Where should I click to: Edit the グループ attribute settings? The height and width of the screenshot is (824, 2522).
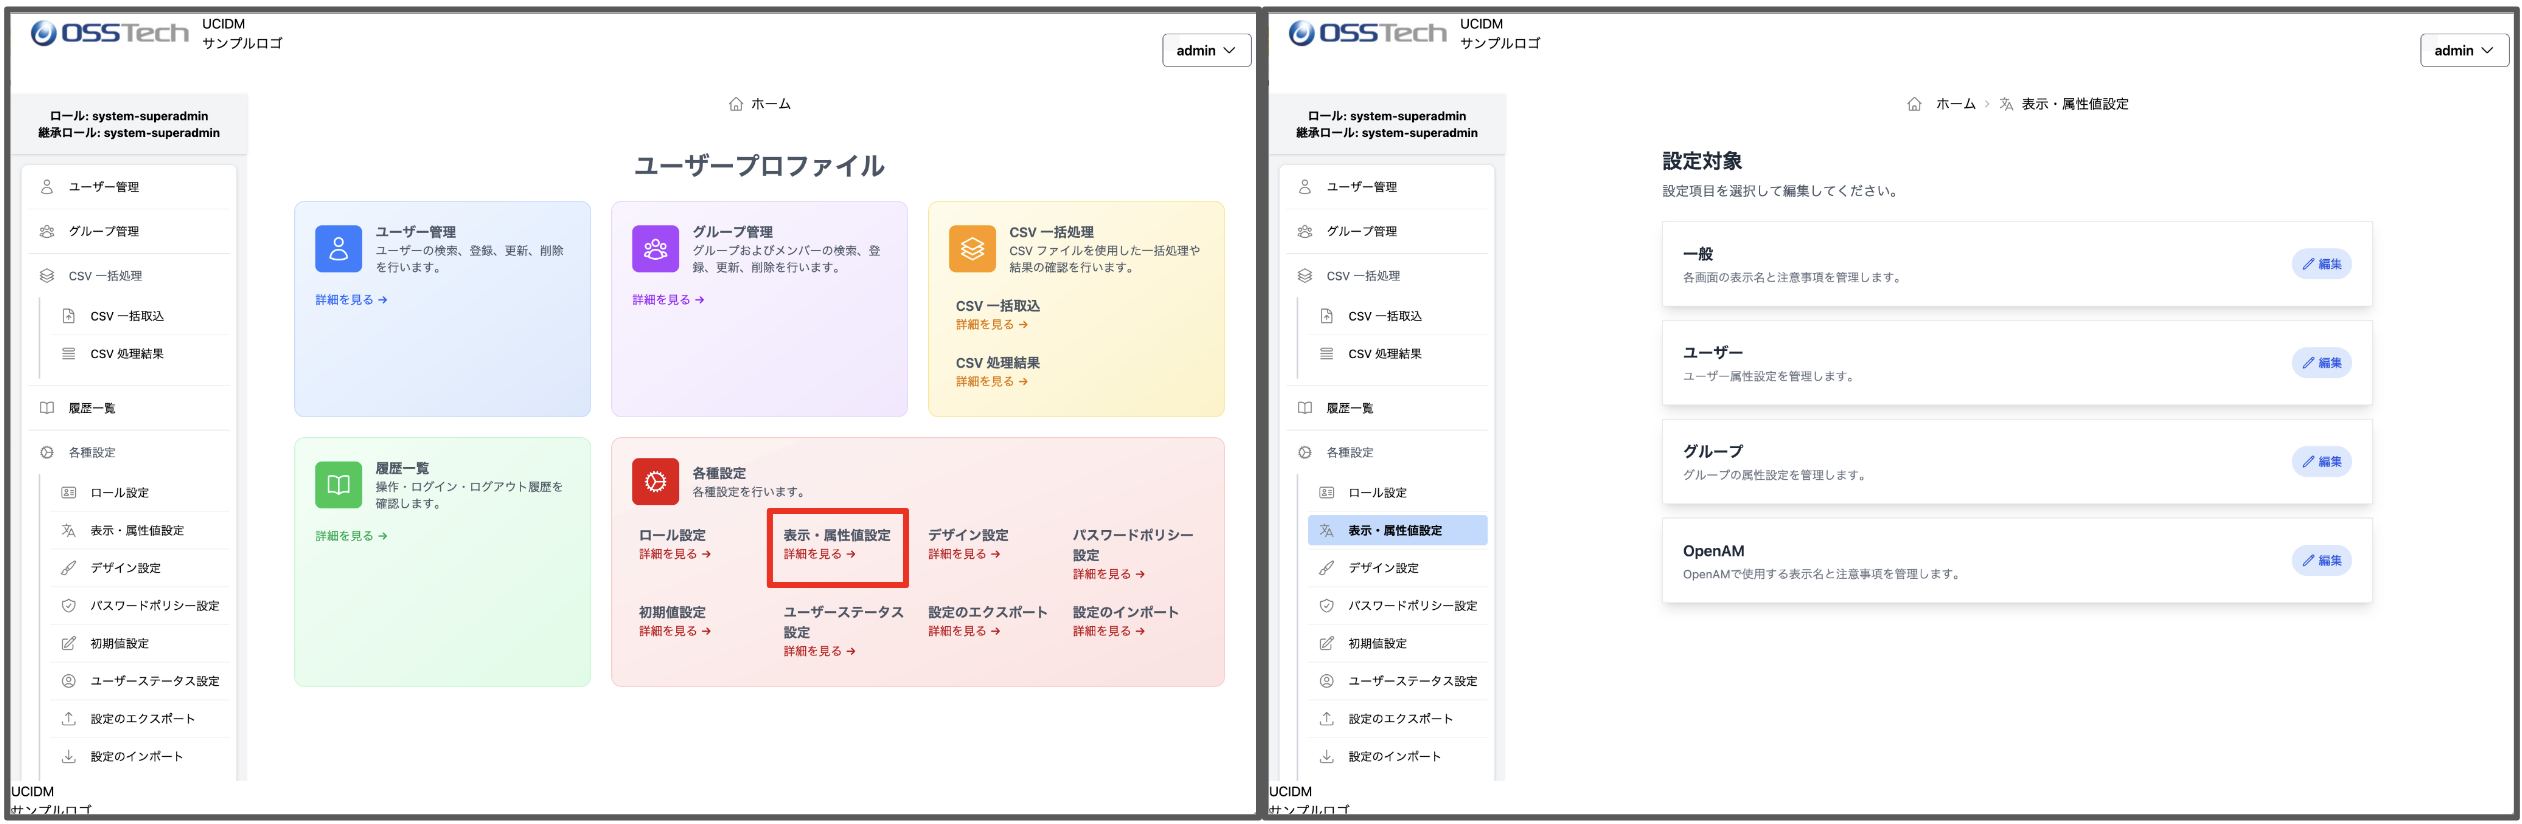[x=2321, y=462]
